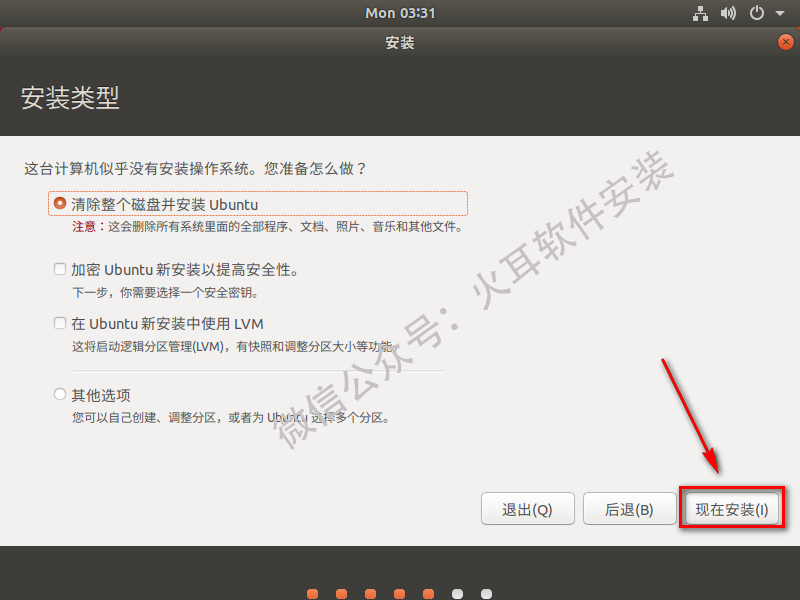Image resolution: width=800 pixels, height=600 pixels.
Task: Open the power icon in top bar
Action: [x=757, y=13]
